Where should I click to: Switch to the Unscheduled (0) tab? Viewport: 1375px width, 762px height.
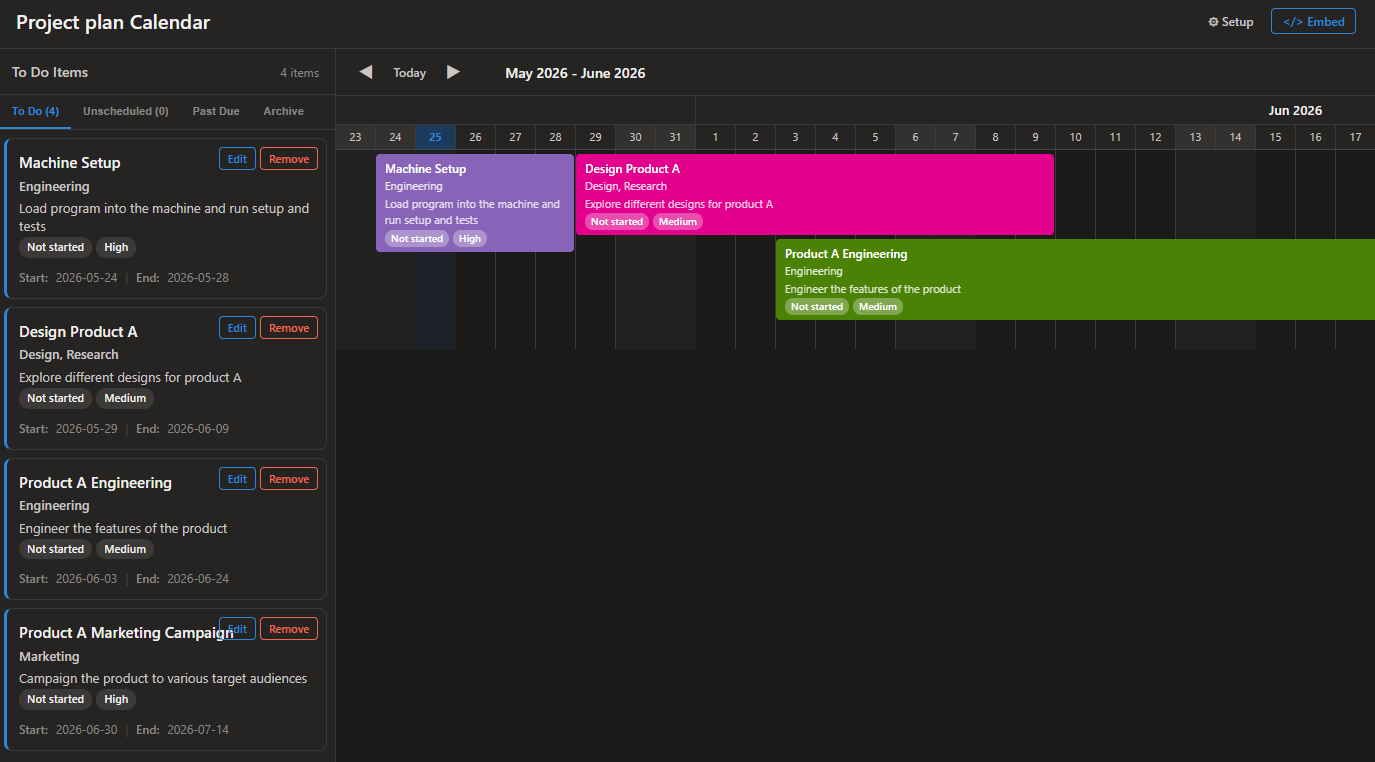[x=126, y=111]
